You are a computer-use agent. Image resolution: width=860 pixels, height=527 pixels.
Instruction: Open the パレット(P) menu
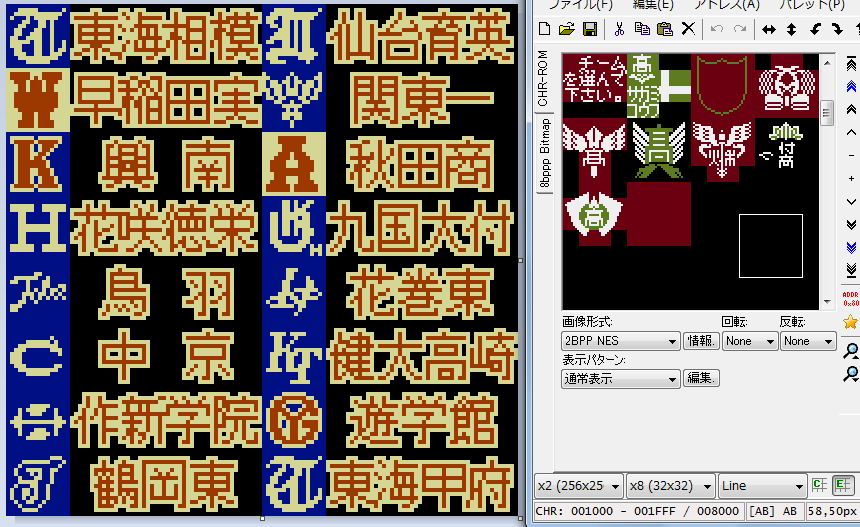(812, 5)
